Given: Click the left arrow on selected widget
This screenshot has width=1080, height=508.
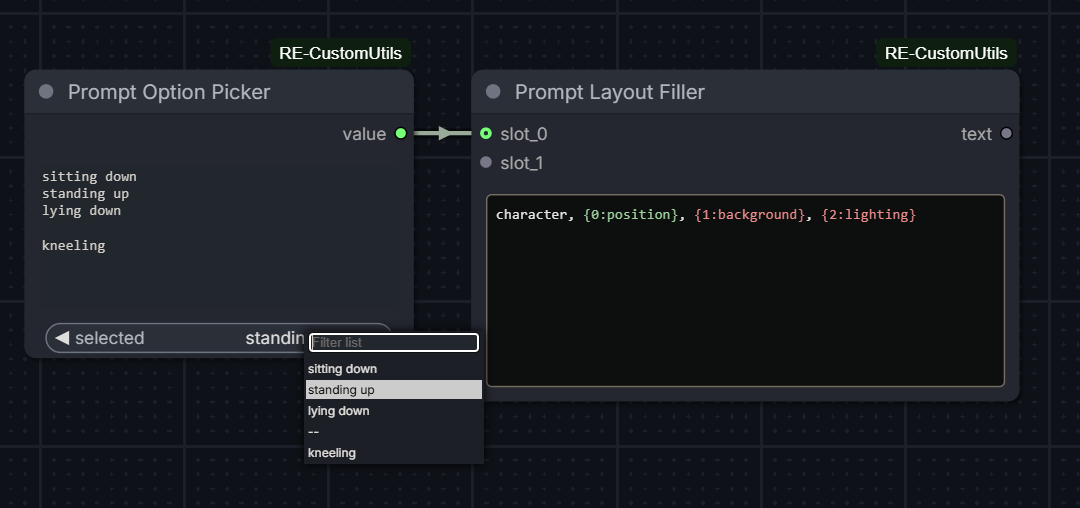Looking at the screenshot, I should click(62, 338).
